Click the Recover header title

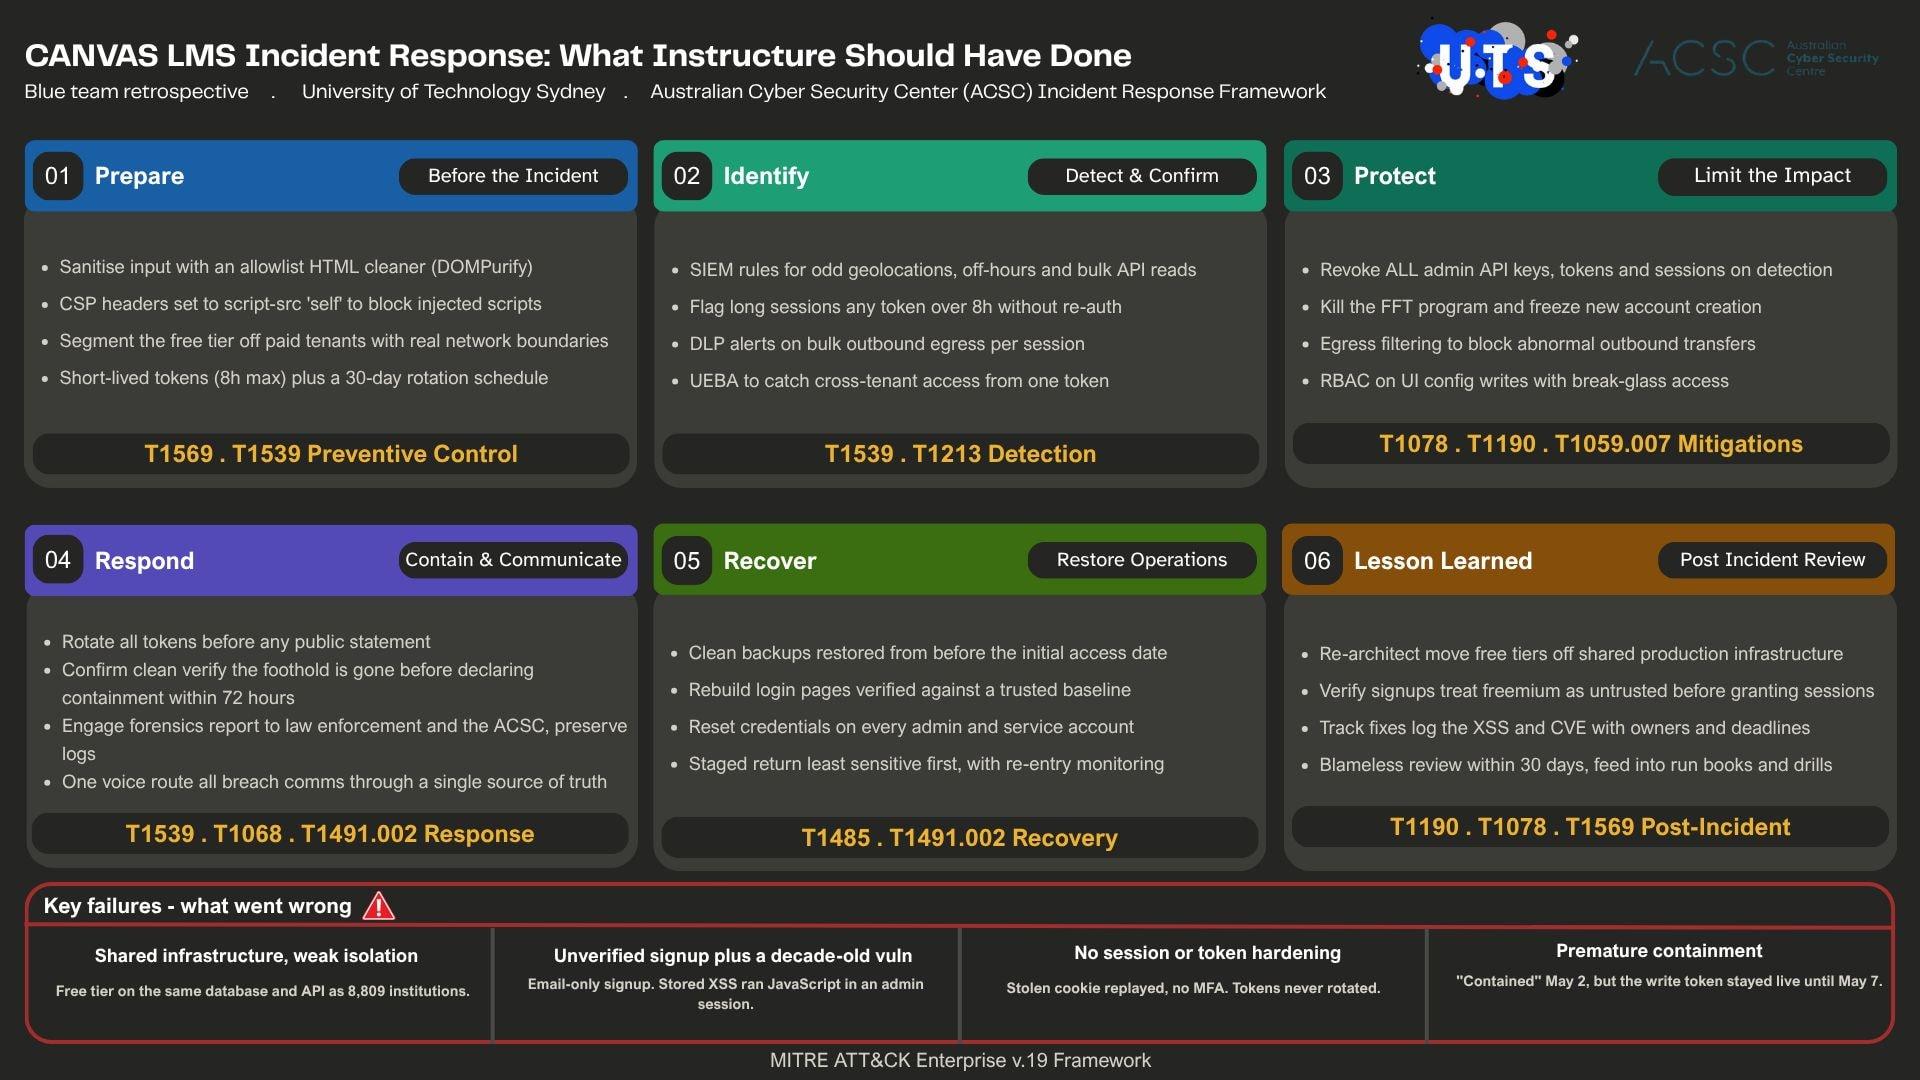(770, 561)
